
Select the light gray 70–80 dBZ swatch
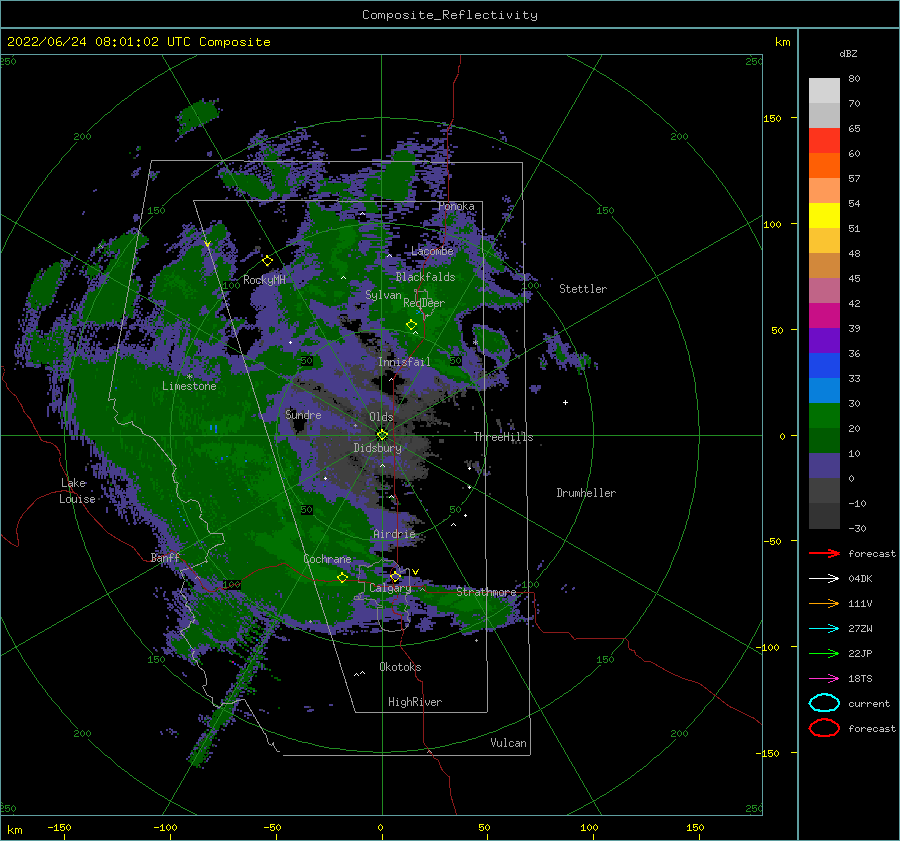(x=824, y=91)
